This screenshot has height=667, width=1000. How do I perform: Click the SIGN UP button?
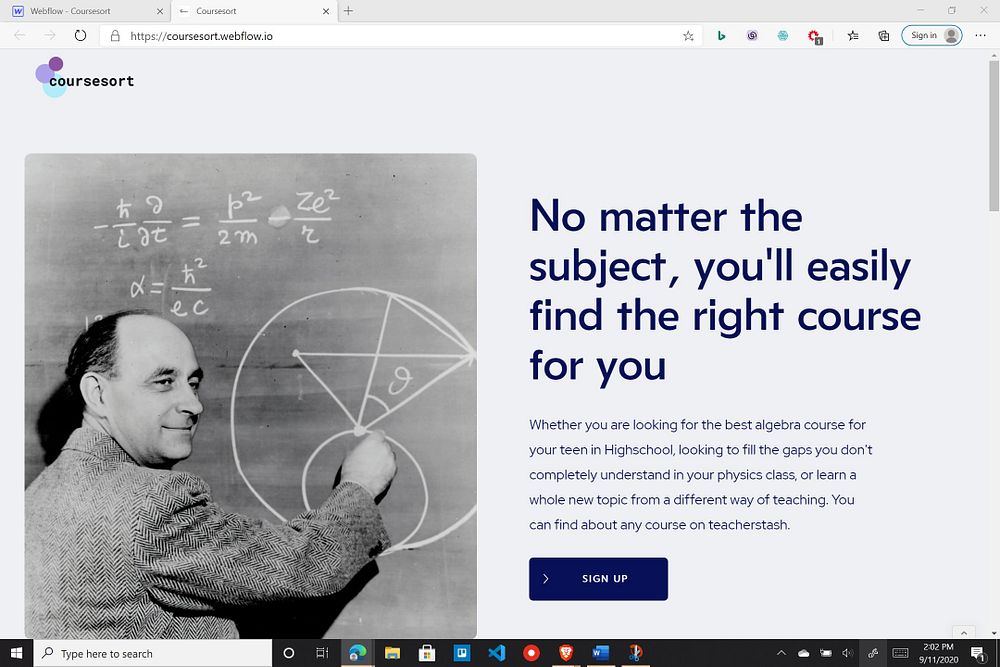coord(598,579)
